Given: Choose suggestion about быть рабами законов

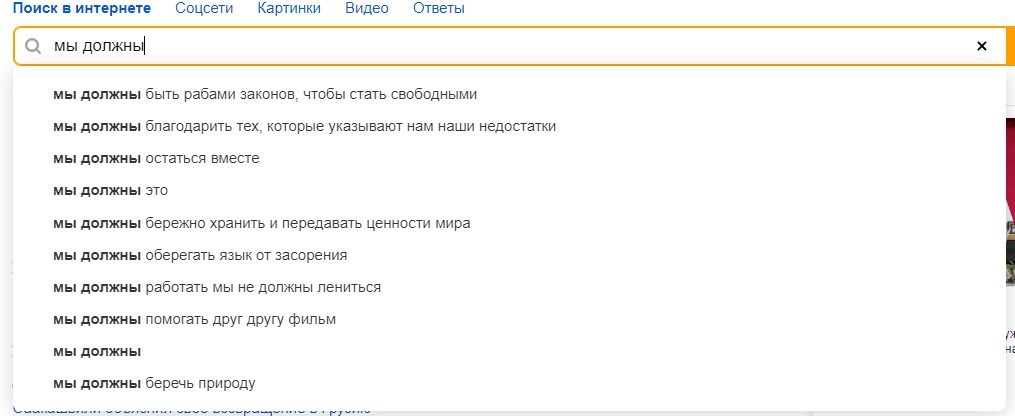Looking at the screenshot, I should [x=265, y=95].
